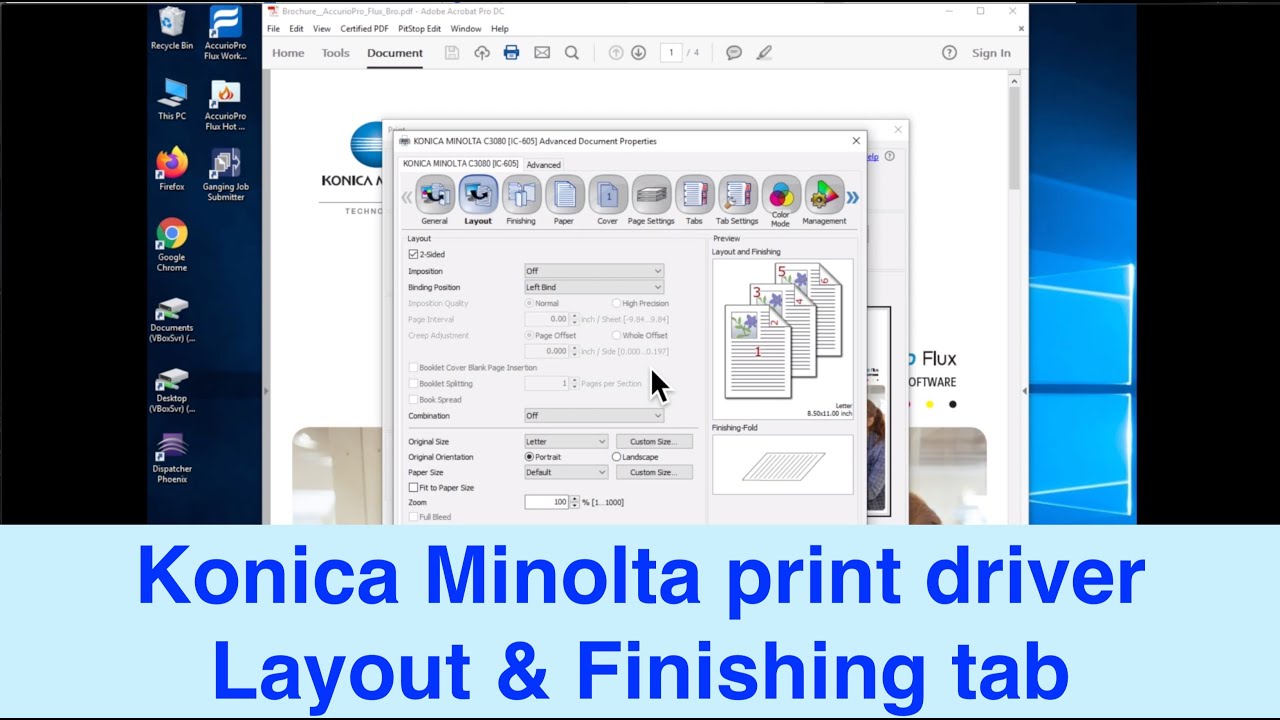The width and height of the screenshot is (1280, 720).
Task: Click the Zoom percentage input field
Action: click(x=547, y=502)
